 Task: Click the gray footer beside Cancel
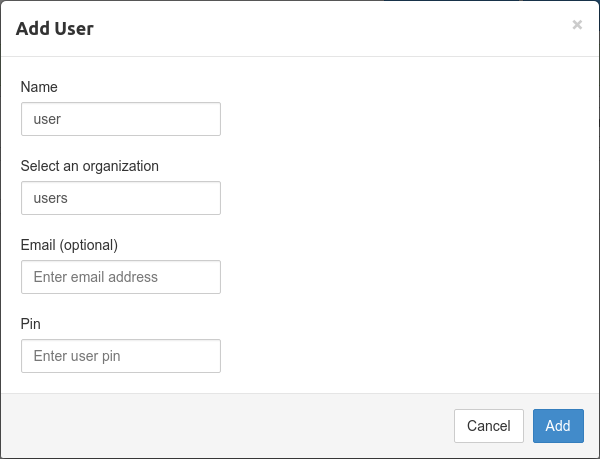pyautogui.click(x=230, y=426)
